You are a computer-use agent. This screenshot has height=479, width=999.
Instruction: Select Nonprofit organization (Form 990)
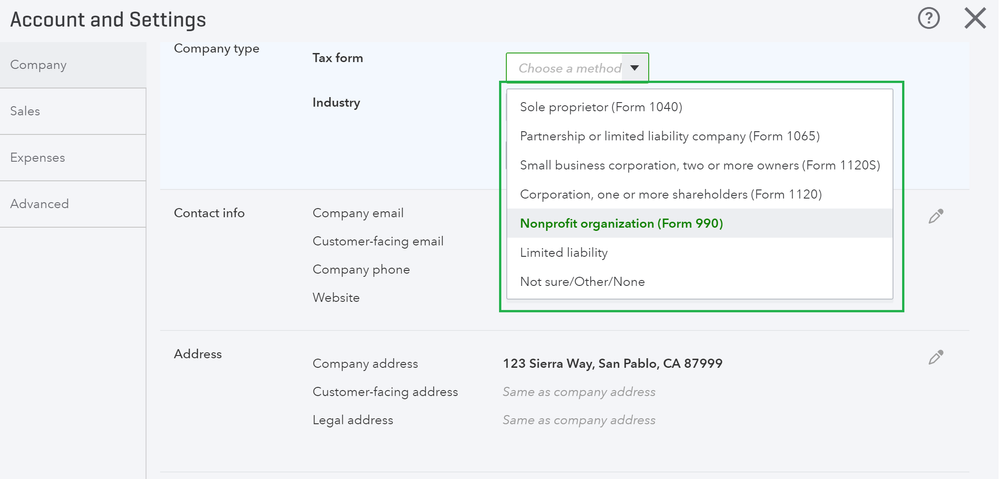click(621, 223)
